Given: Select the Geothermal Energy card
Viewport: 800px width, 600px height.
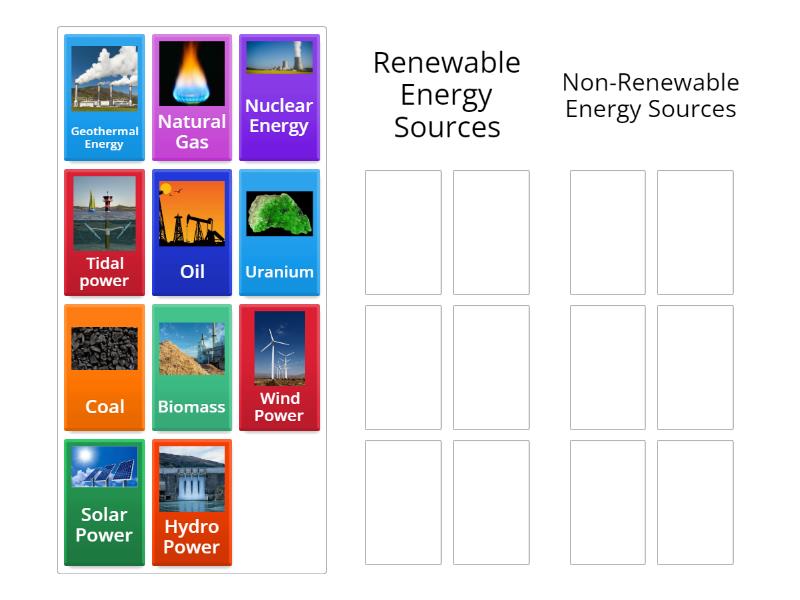Looking at the screenshot, I should click(x=104, y=96).
